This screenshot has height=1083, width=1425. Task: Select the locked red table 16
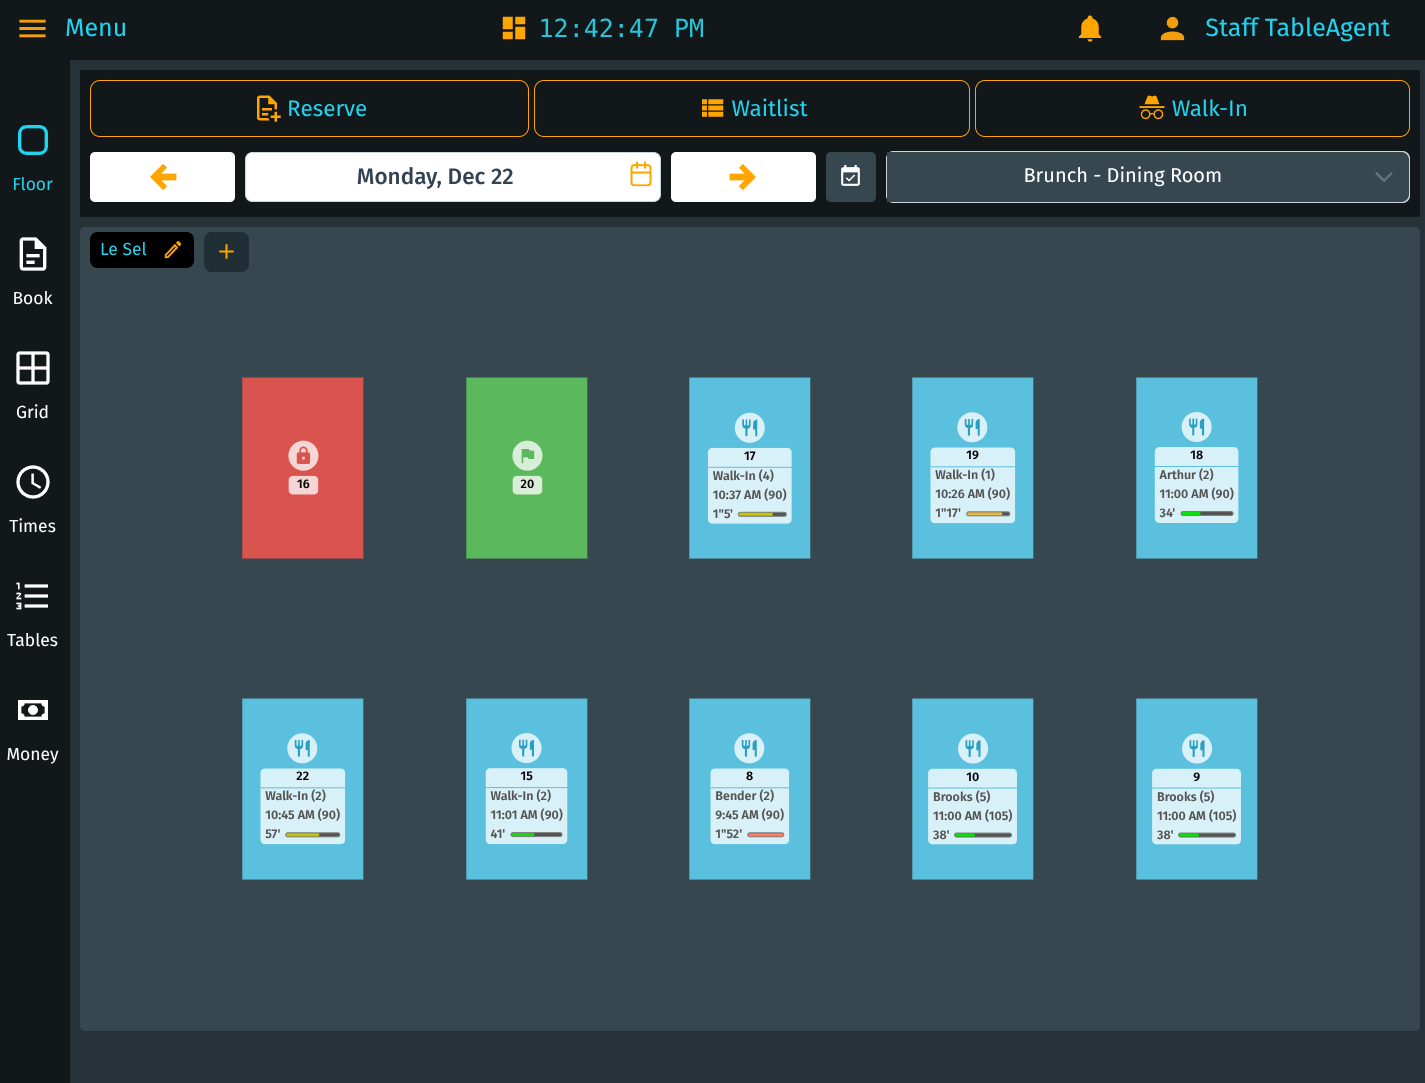click(x=302, y=467)
